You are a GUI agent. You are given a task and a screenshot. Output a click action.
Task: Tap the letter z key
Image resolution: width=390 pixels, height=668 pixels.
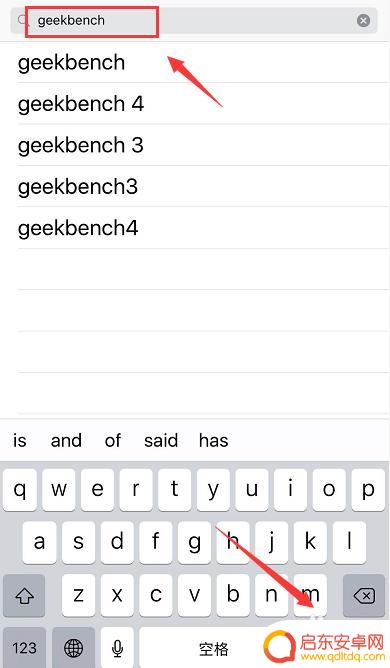78,595
